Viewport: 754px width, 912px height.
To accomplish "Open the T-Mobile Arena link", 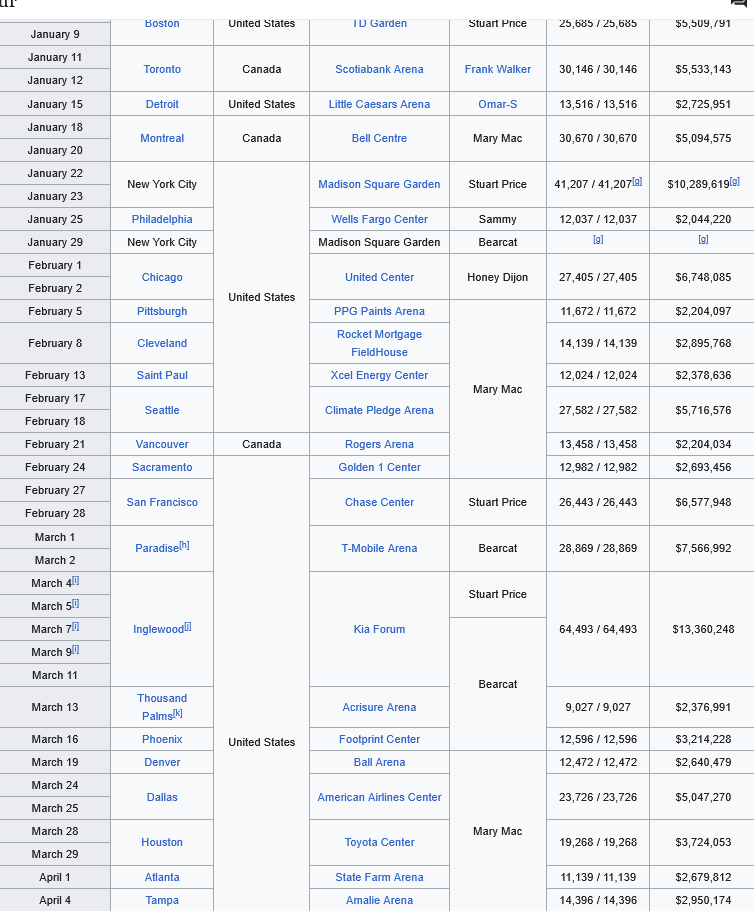I will [379, 548].
